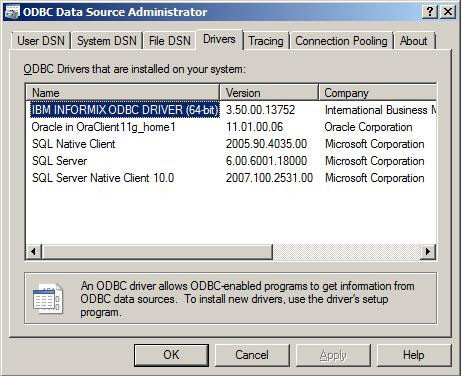This screenshot has height=376, width=462.
Task: Click version 2007.100.2531.00 cell
Action: pyautogui.click(x=269, y=178)
